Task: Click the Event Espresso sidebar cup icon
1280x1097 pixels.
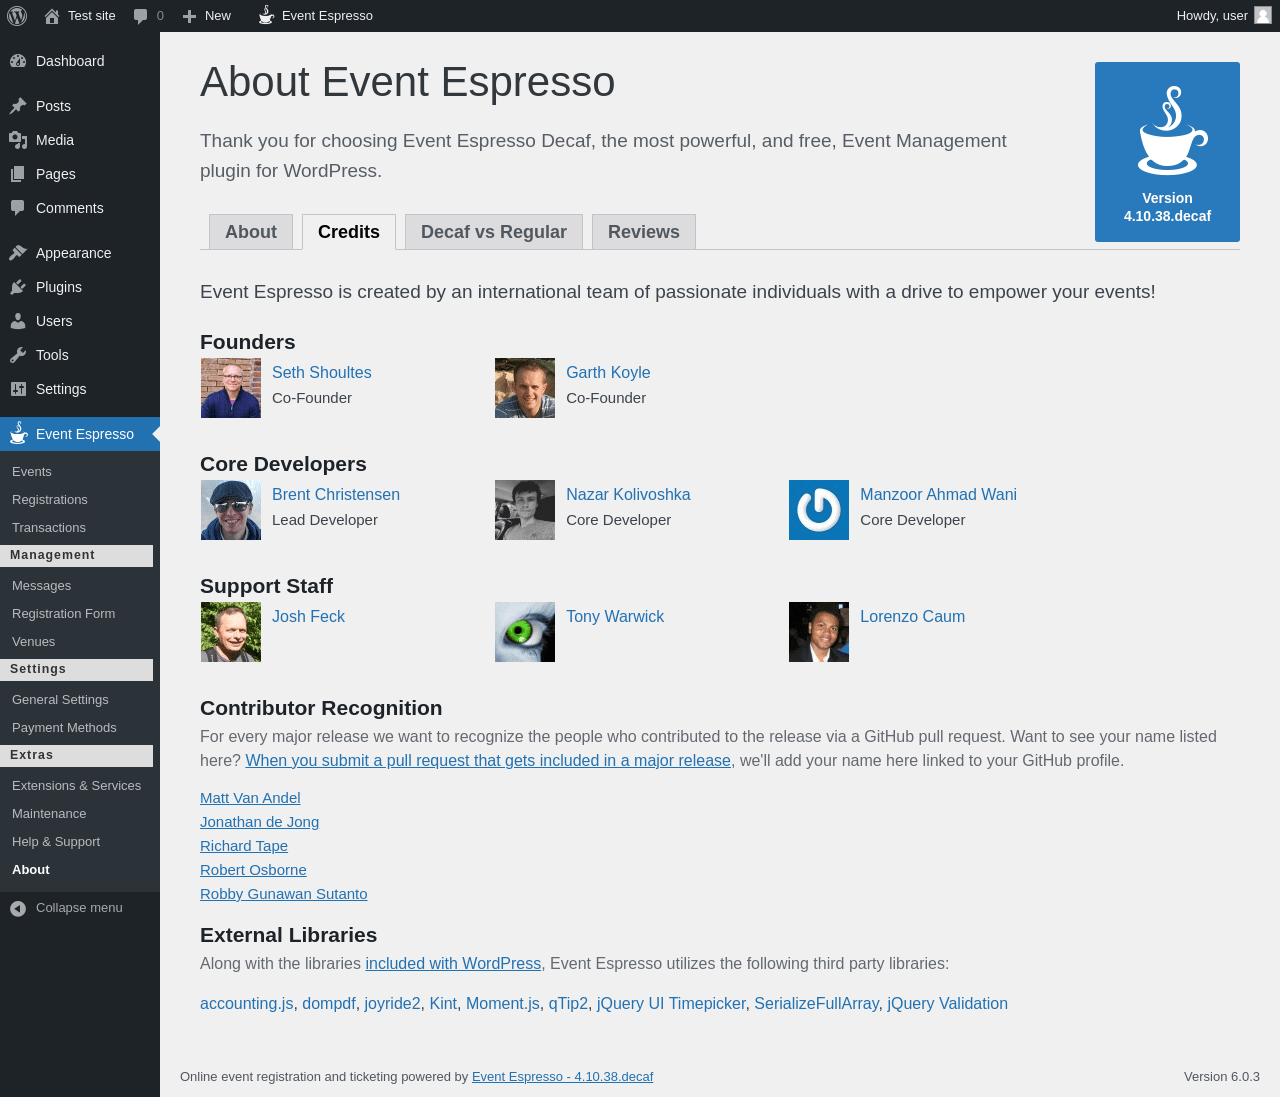Action: coord(18,433)
